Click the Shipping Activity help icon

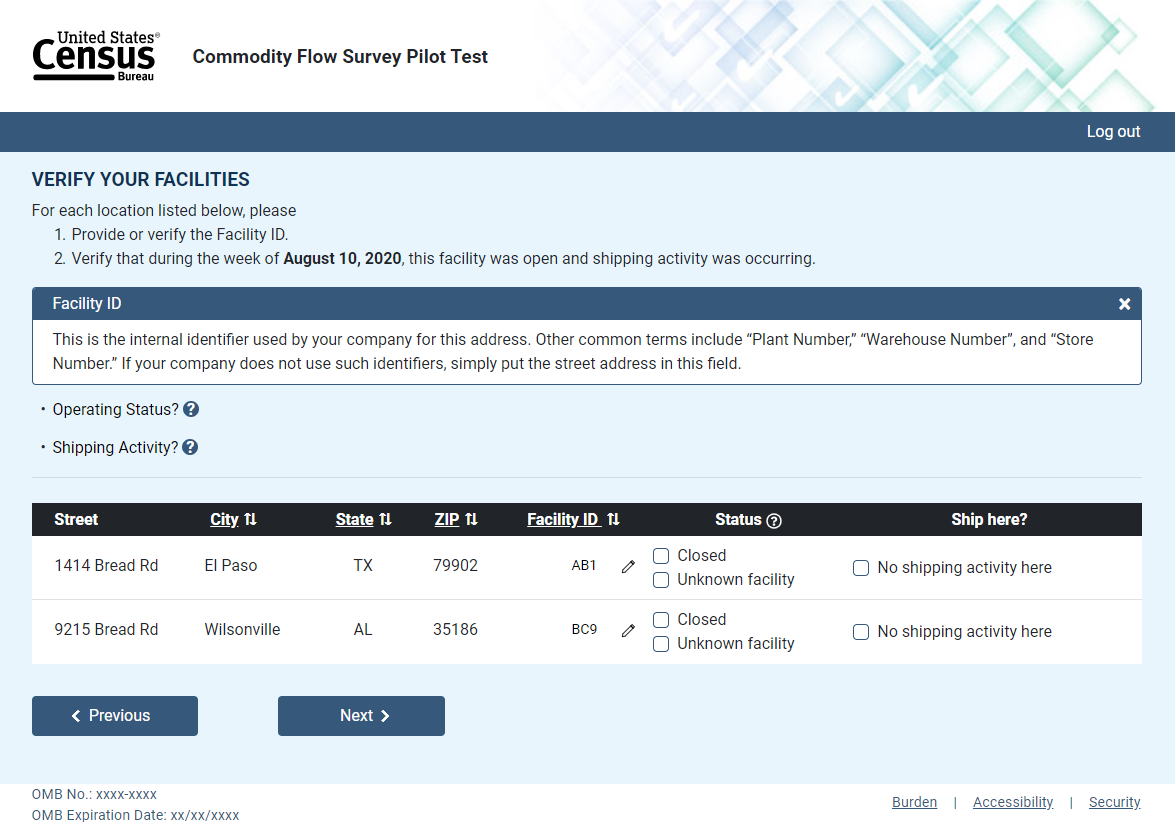pyautogui.click(x=190, y=448)
